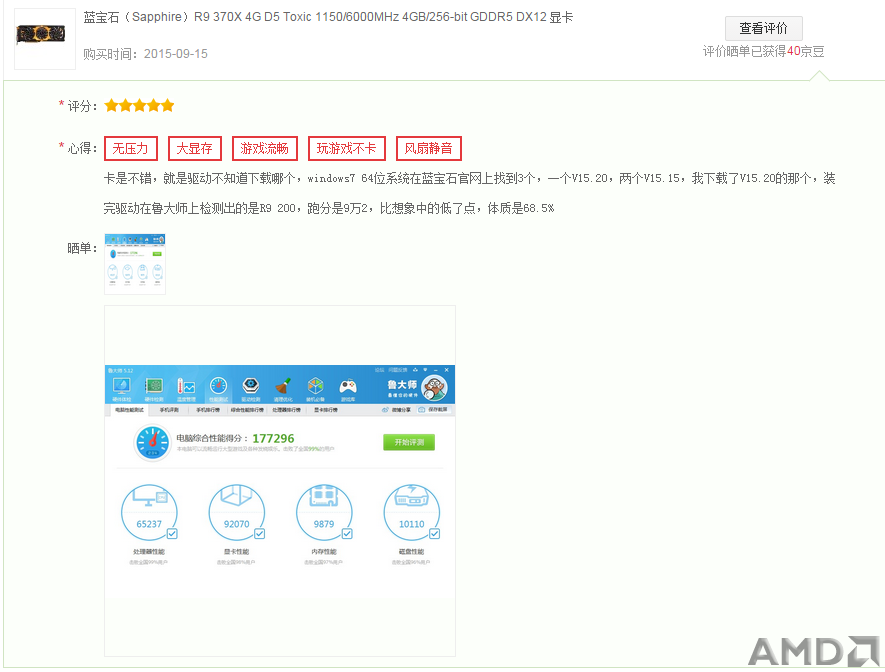Click the 查看评价 button

pyautogui.click(x=764, y=28)
